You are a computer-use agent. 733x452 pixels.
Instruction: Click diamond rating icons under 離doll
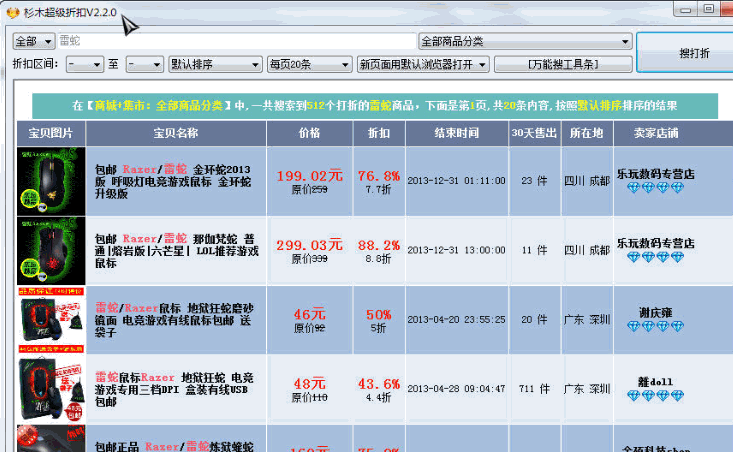tap(656, 396)
